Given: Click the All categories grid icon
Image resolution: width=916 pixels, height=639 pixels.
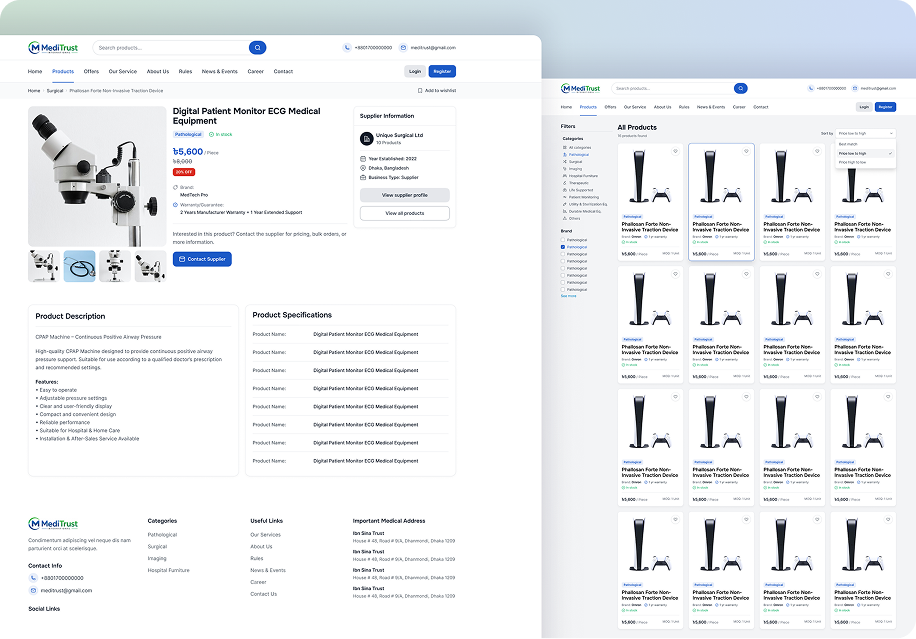Looking at the screenshot, I should point(565,148).
